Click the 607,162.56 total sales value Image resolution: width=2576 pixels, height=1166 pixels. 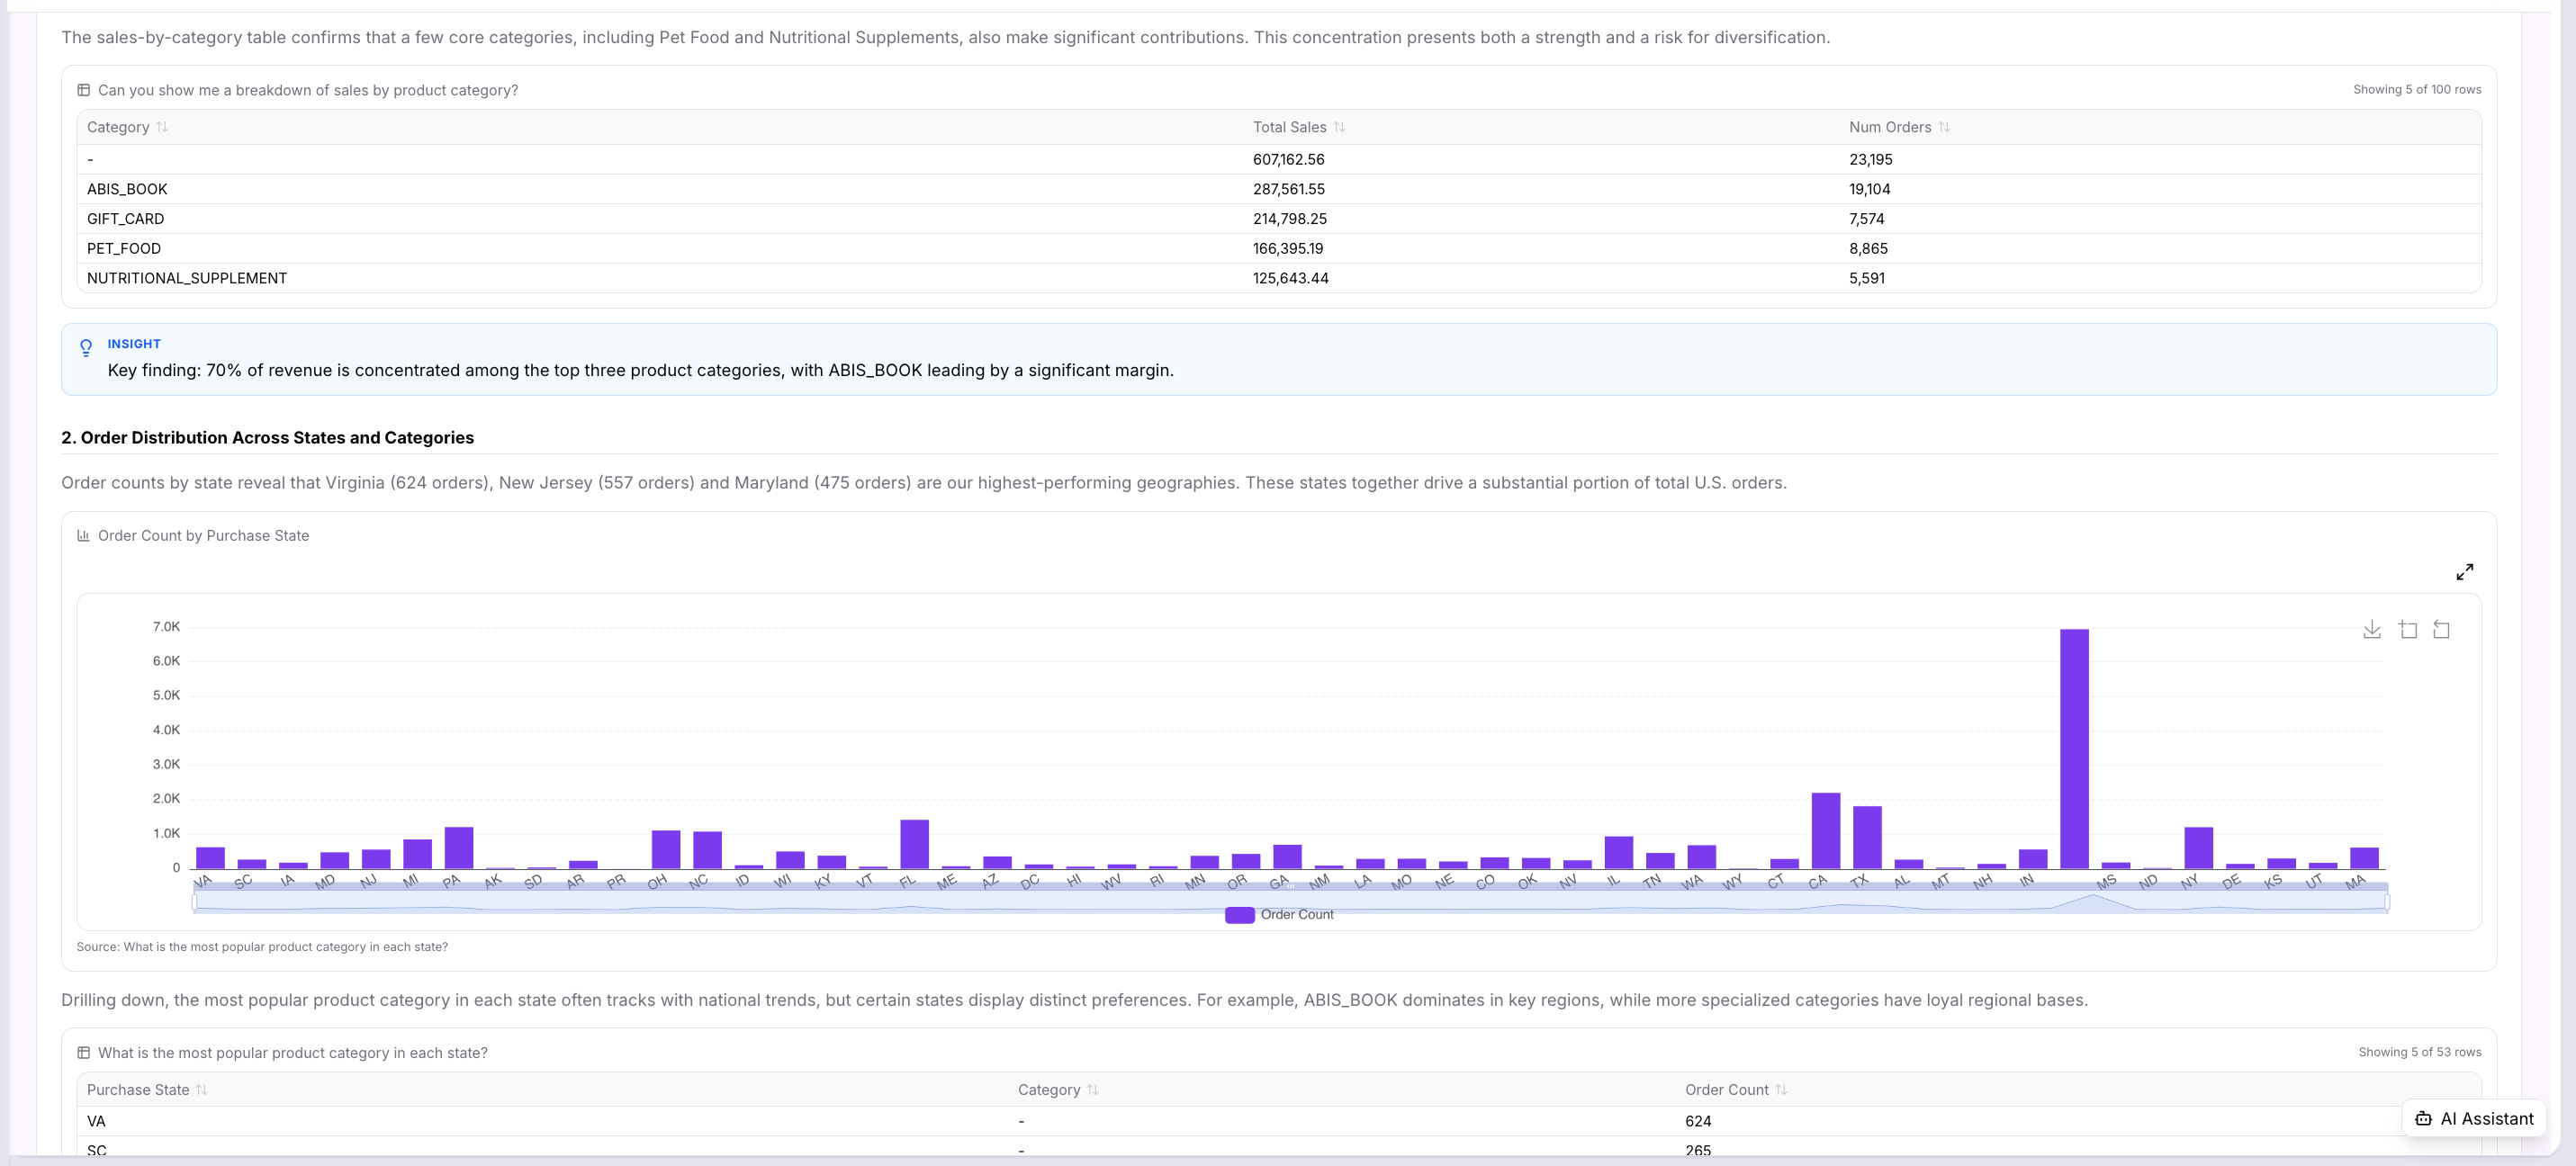pyautogui.click(x=1288, y=160)
